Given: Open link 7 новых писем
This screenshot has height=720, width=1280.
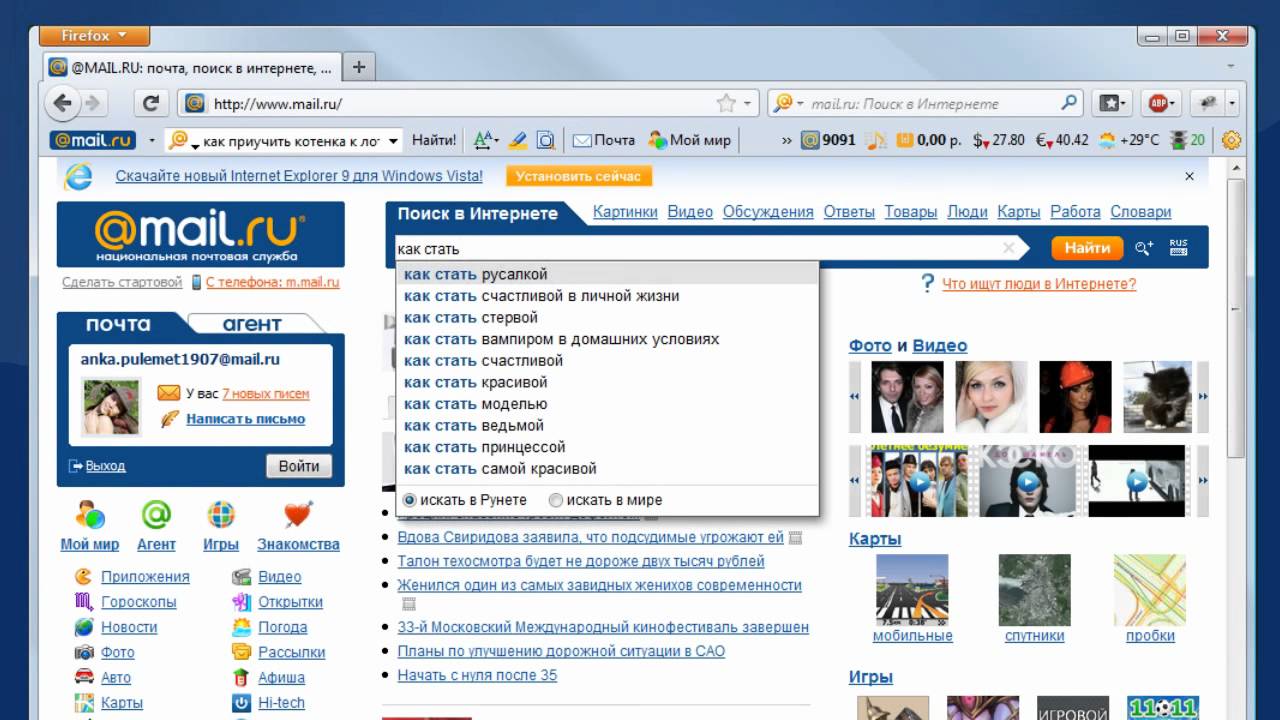Looking at the screenshot, I should point(266,394).
